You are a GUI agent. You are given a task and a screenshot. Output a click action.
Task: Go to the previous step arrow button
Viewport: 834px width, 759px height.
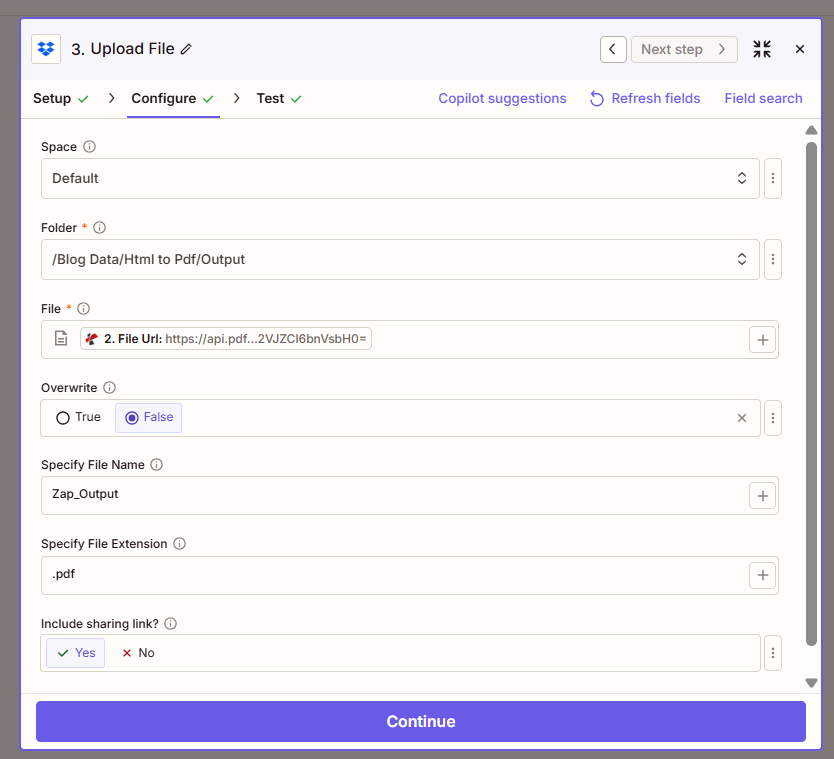point(613,49)
